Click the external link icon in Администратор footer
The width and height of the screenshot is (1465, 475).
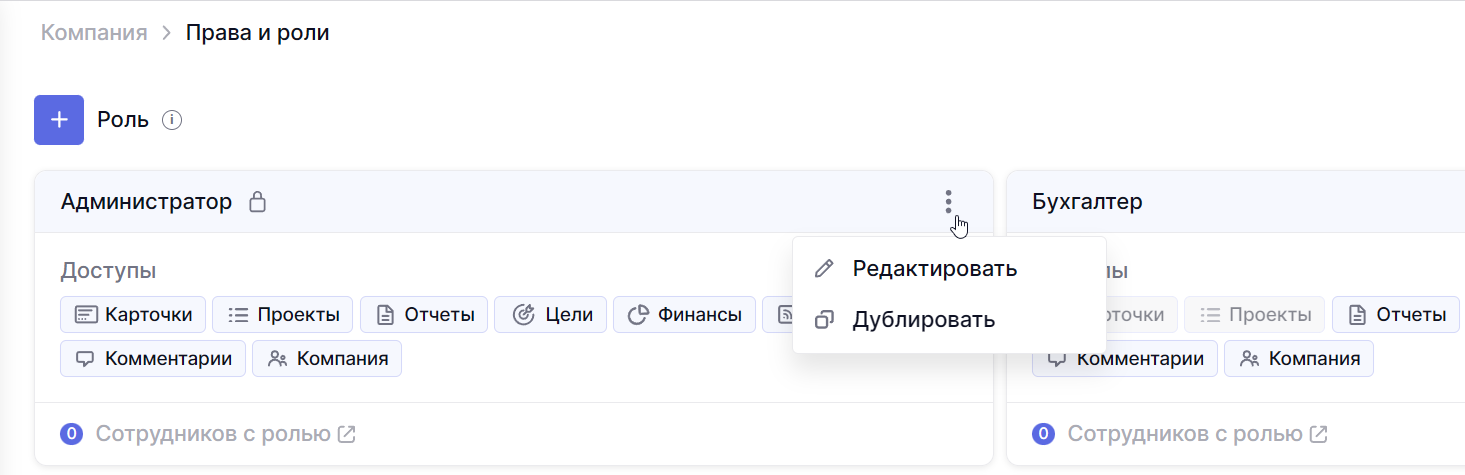[x=347, y=434]
